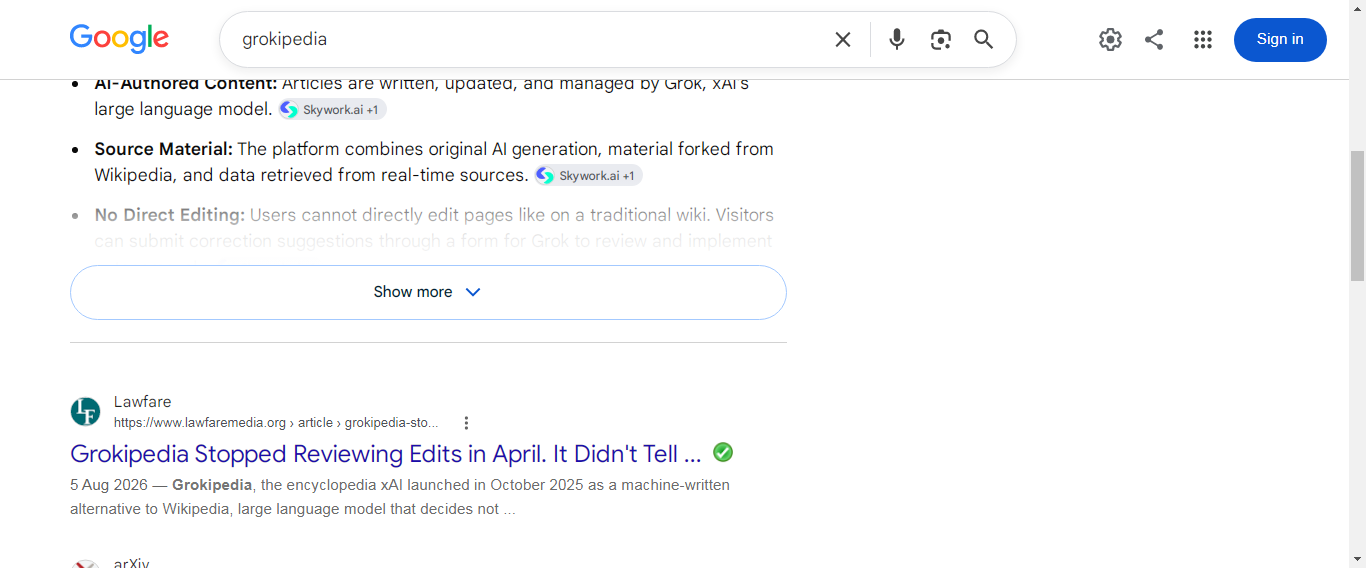
Task: Click the page vertical scrollbar thumb
Action: click(x=1357, y=216)
